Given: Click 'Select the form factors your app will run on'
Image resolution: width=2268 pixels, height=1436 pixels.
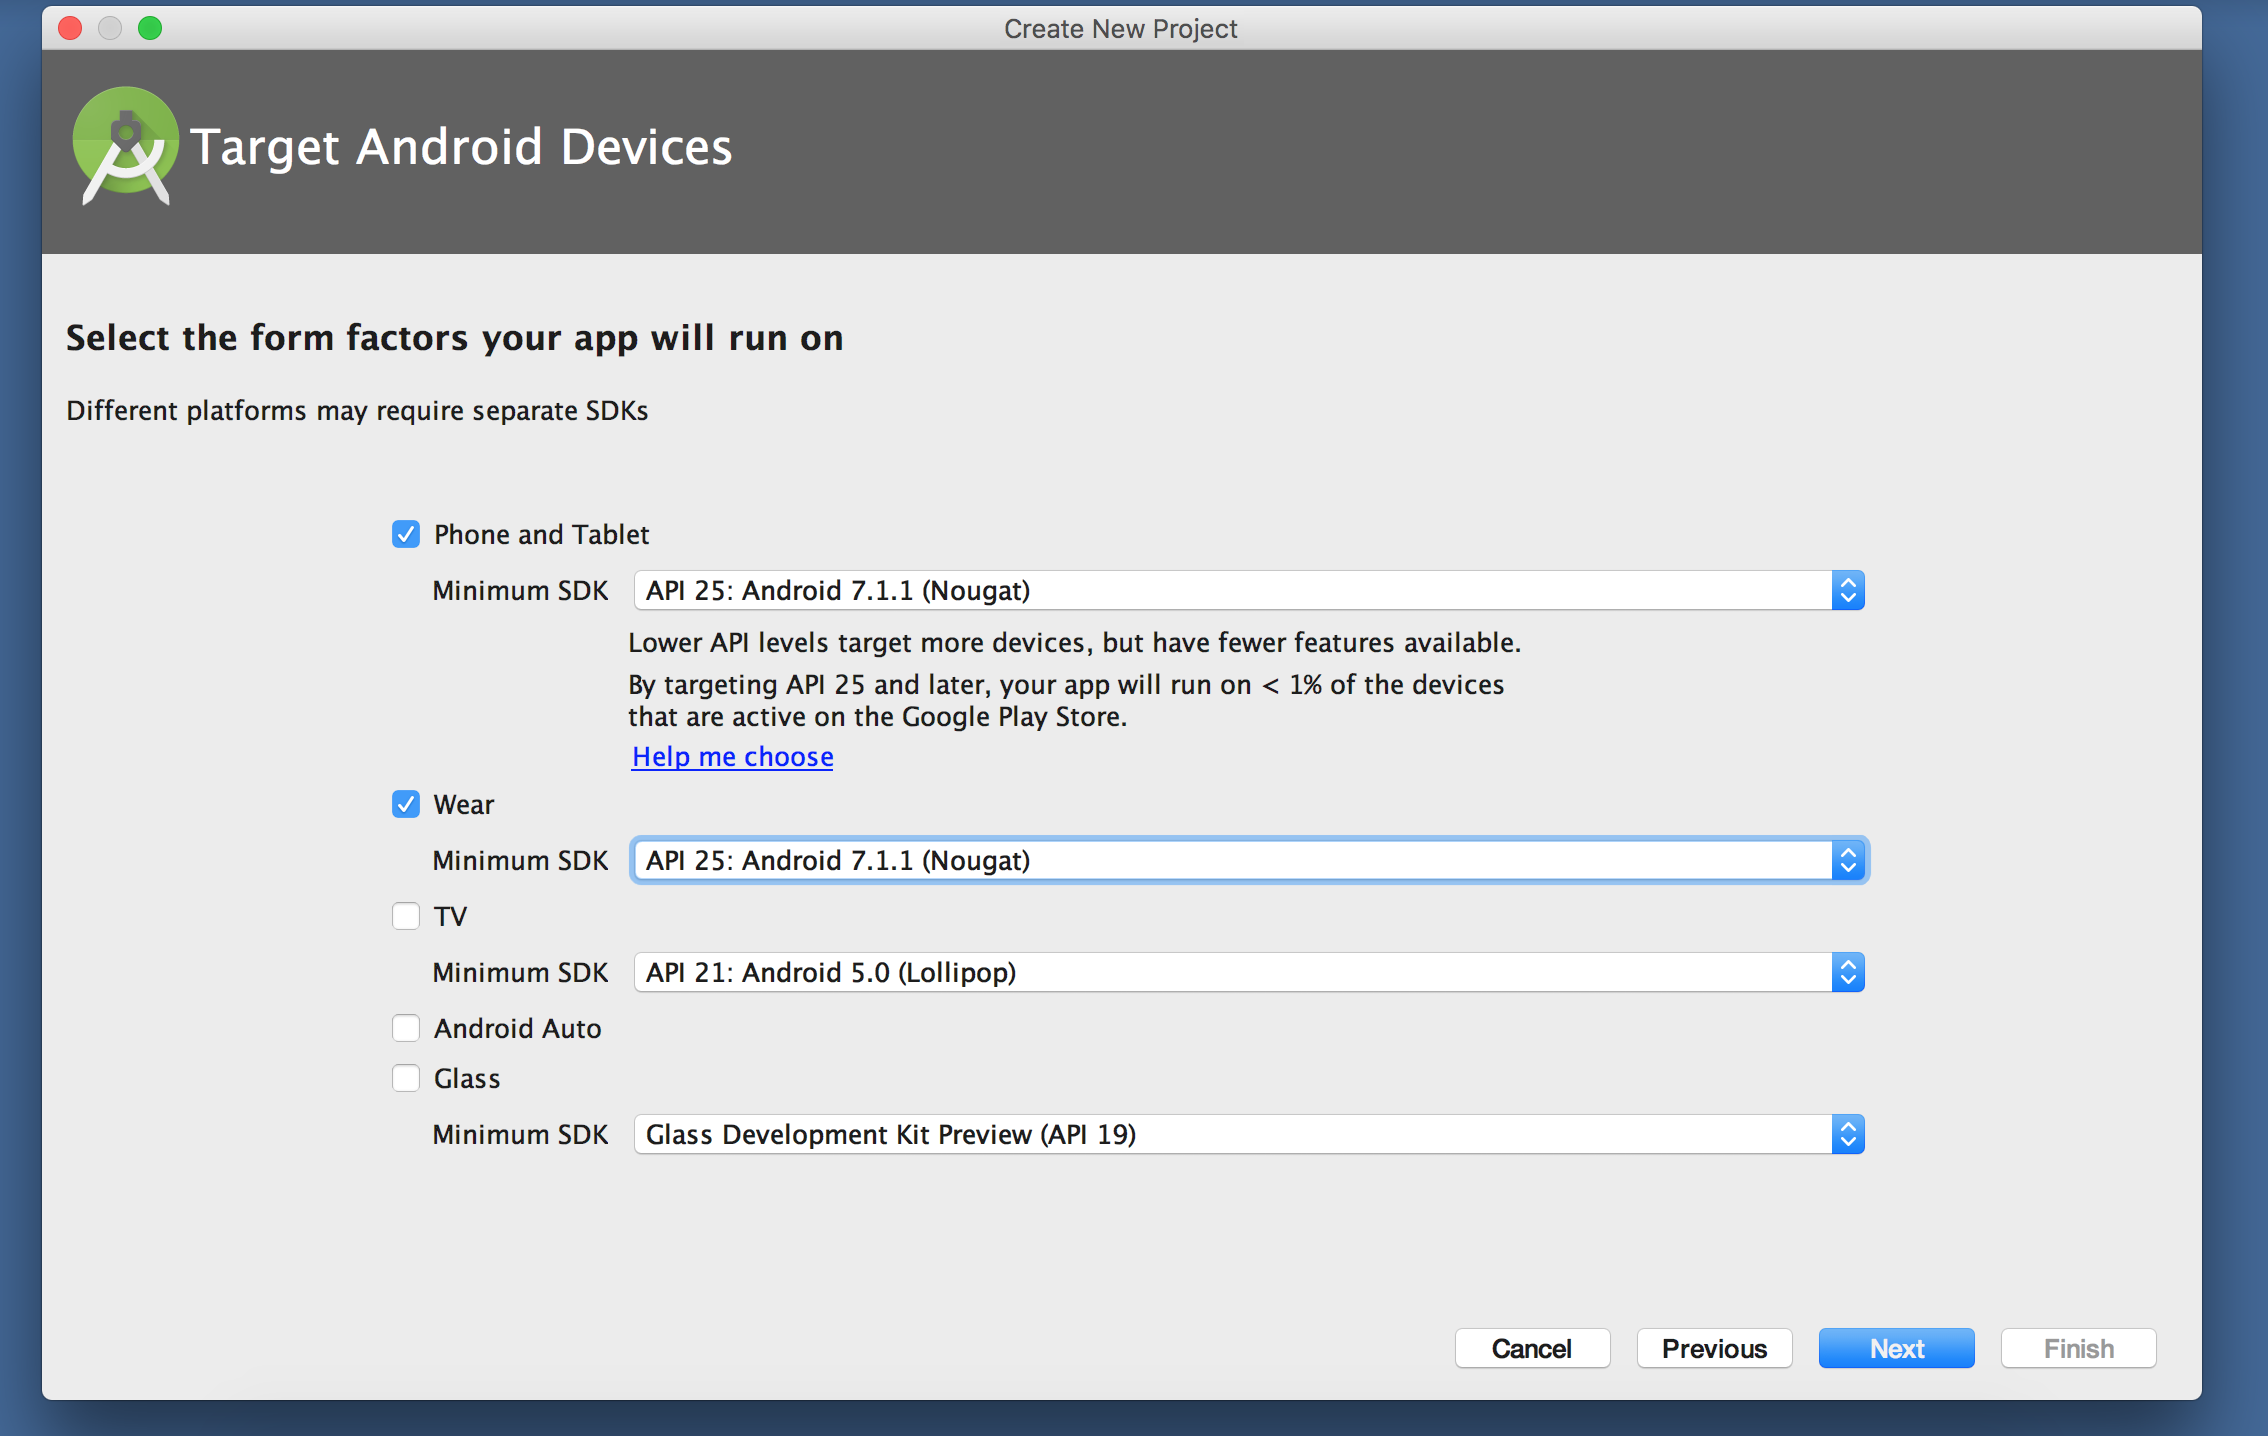Looking at the screenshot, I should pos(455,338).
